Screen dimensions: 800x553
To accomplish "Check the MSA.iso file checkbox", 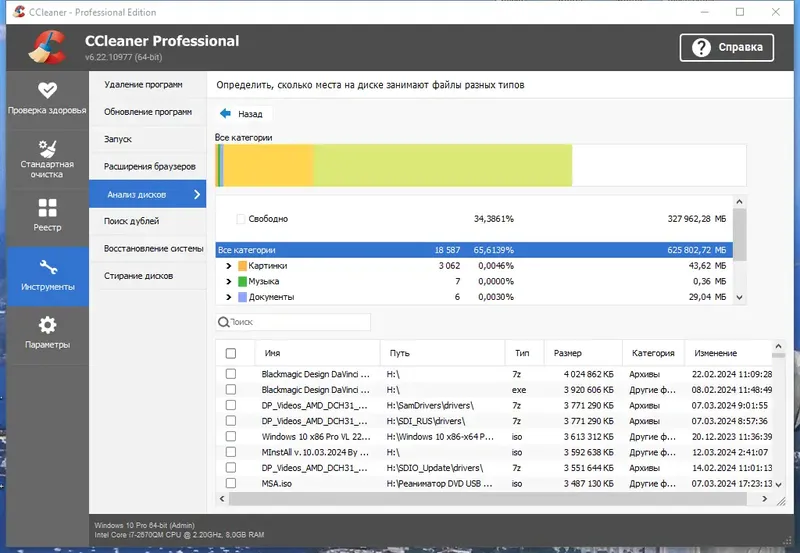I will pyautogui.click(x=231, y=483).
